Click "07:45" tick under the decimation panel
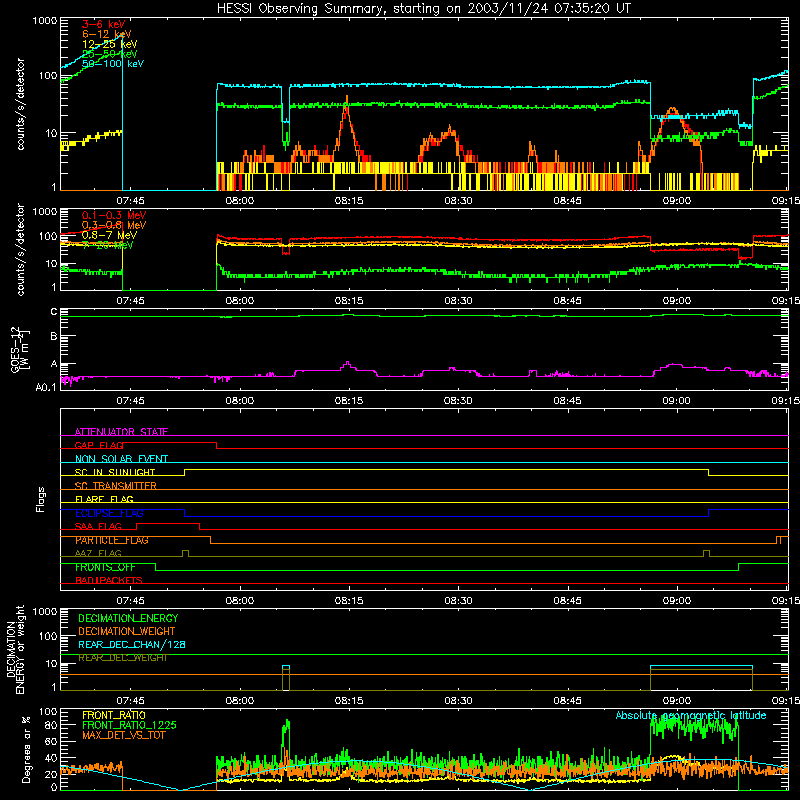This screenshot has width=800, height=800. (130, 701)
